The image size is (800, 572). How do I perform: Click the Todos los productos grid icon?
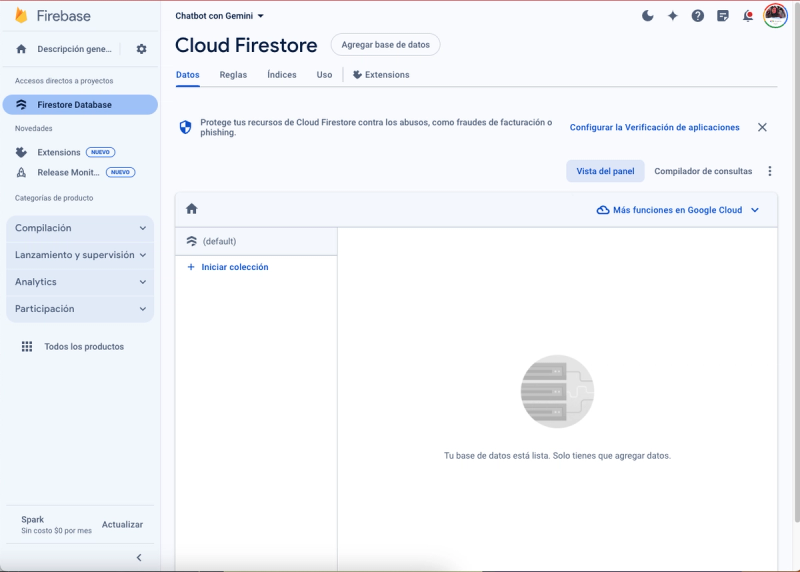tap(27, 346)
